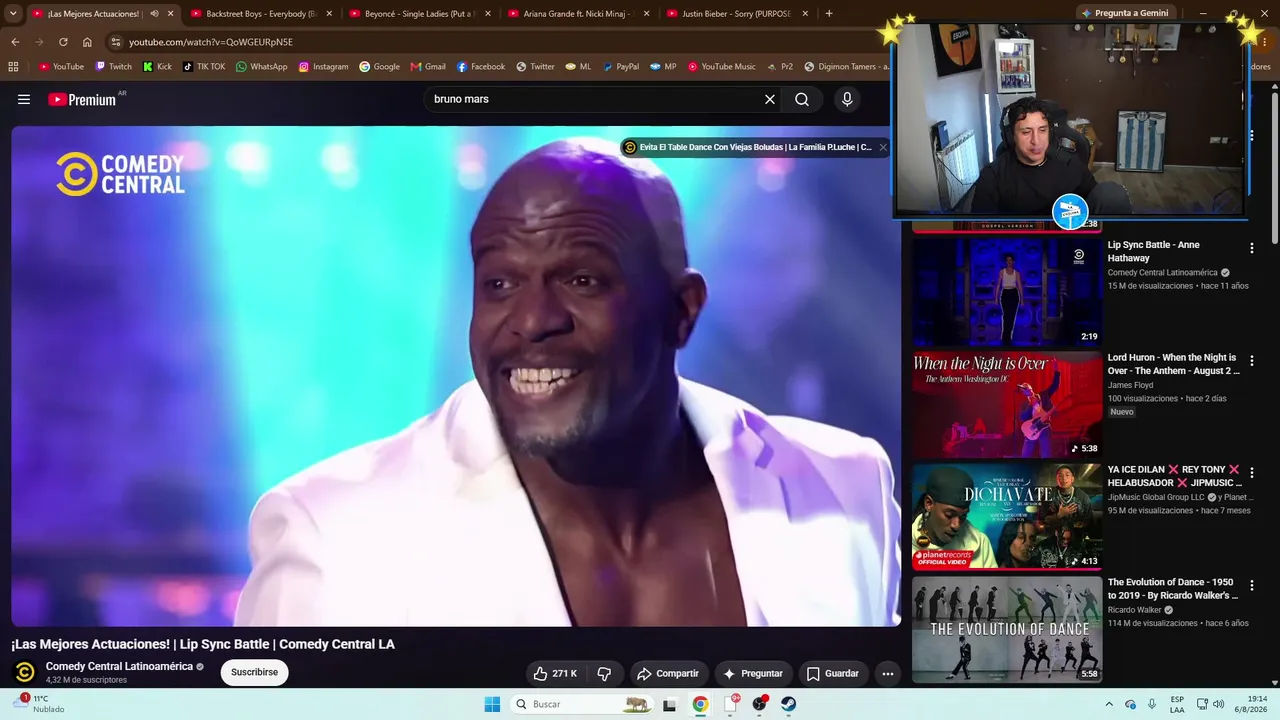Run search with magnifier button
1280x720 pixels.
click(x=802, y=99)
